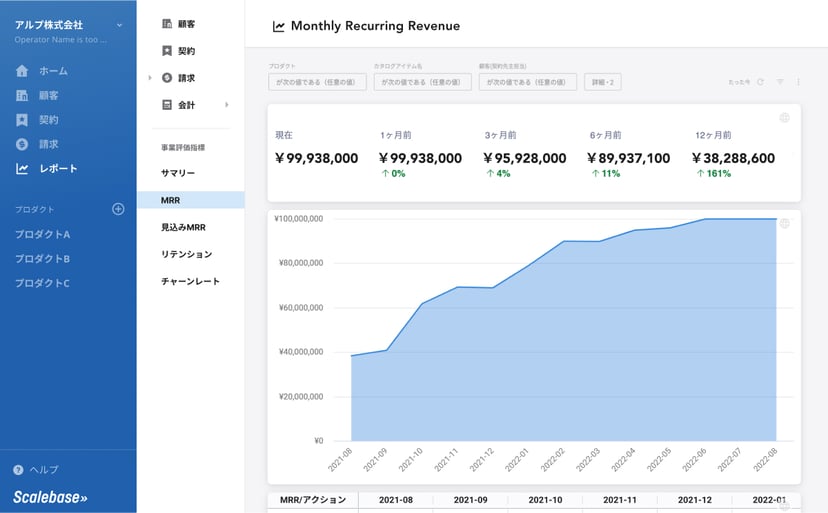Image resolution: width=828 pixels, height=513 pixels.
Task: Open プロダクトA in the sidebar
Action: 42,234
